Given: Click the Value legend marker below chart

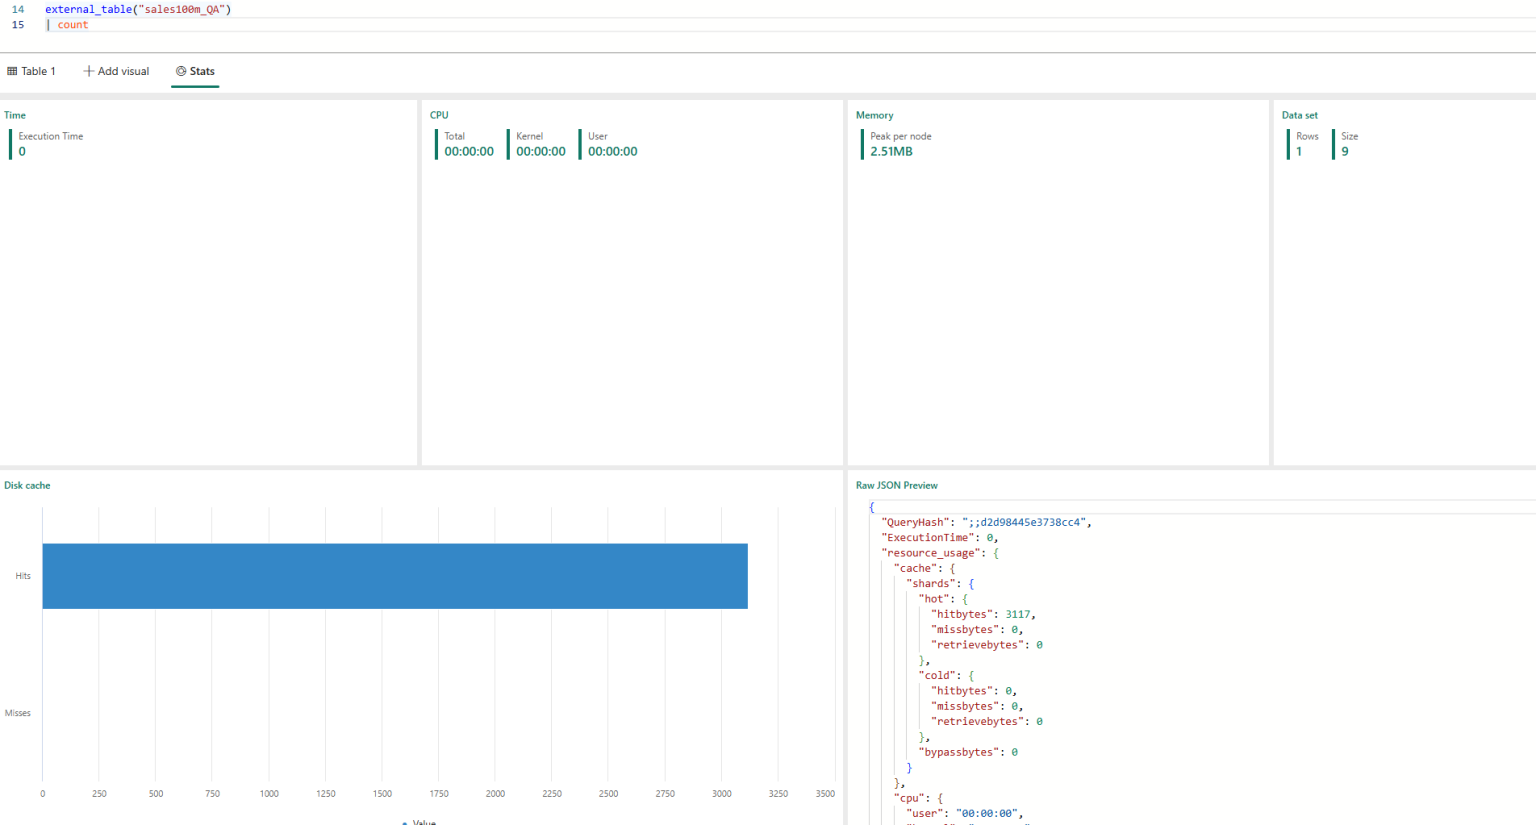Looking at the screenshot, I should click(405, 823).
